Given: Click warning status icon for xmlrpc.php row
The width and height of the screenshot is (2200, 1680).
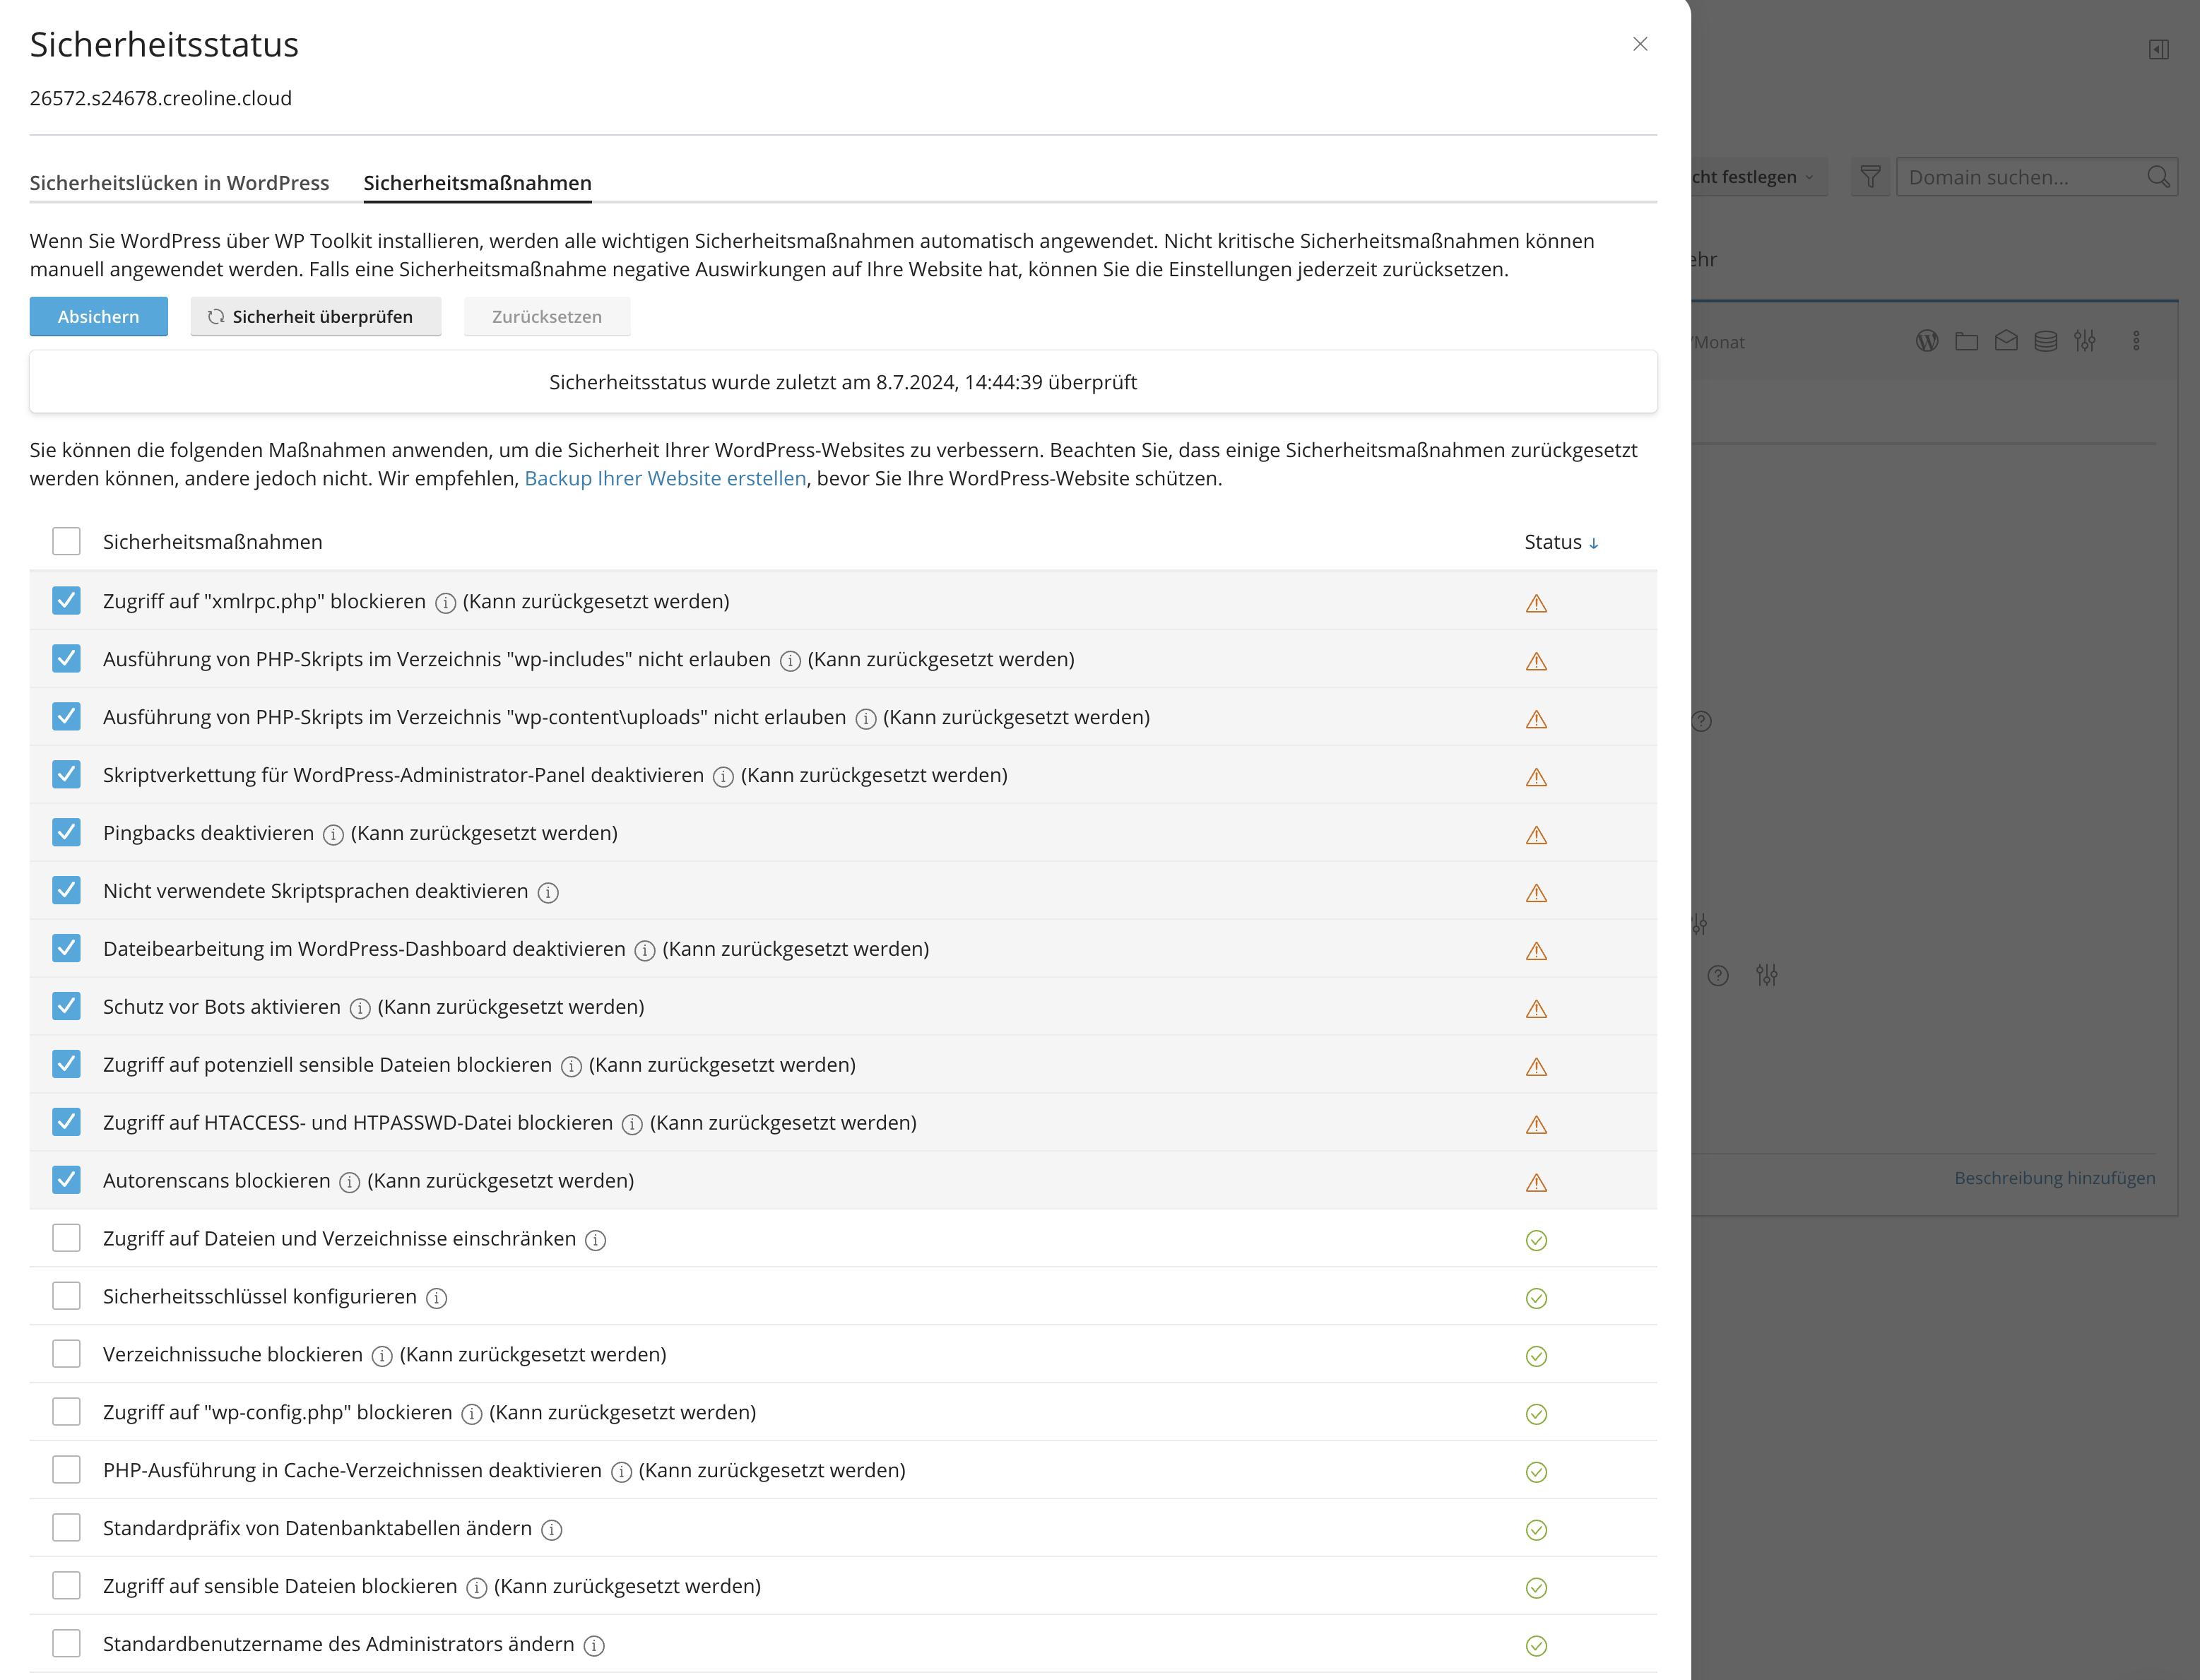Looking at the screenshot, I should (x=1536, y=604).
